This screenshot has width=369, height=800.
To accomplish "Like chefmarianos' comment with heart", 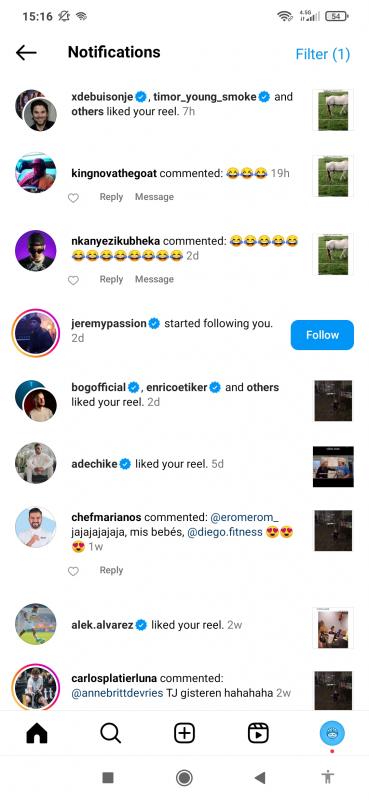I will point(73,571).
